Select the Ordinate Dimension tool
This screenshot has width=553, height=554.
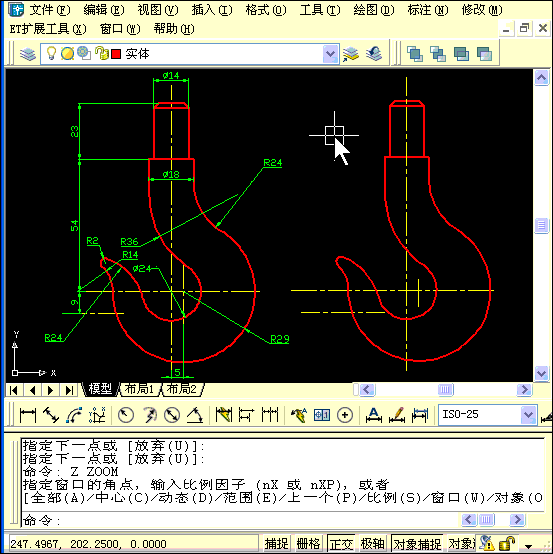click(x=97, y=415)
